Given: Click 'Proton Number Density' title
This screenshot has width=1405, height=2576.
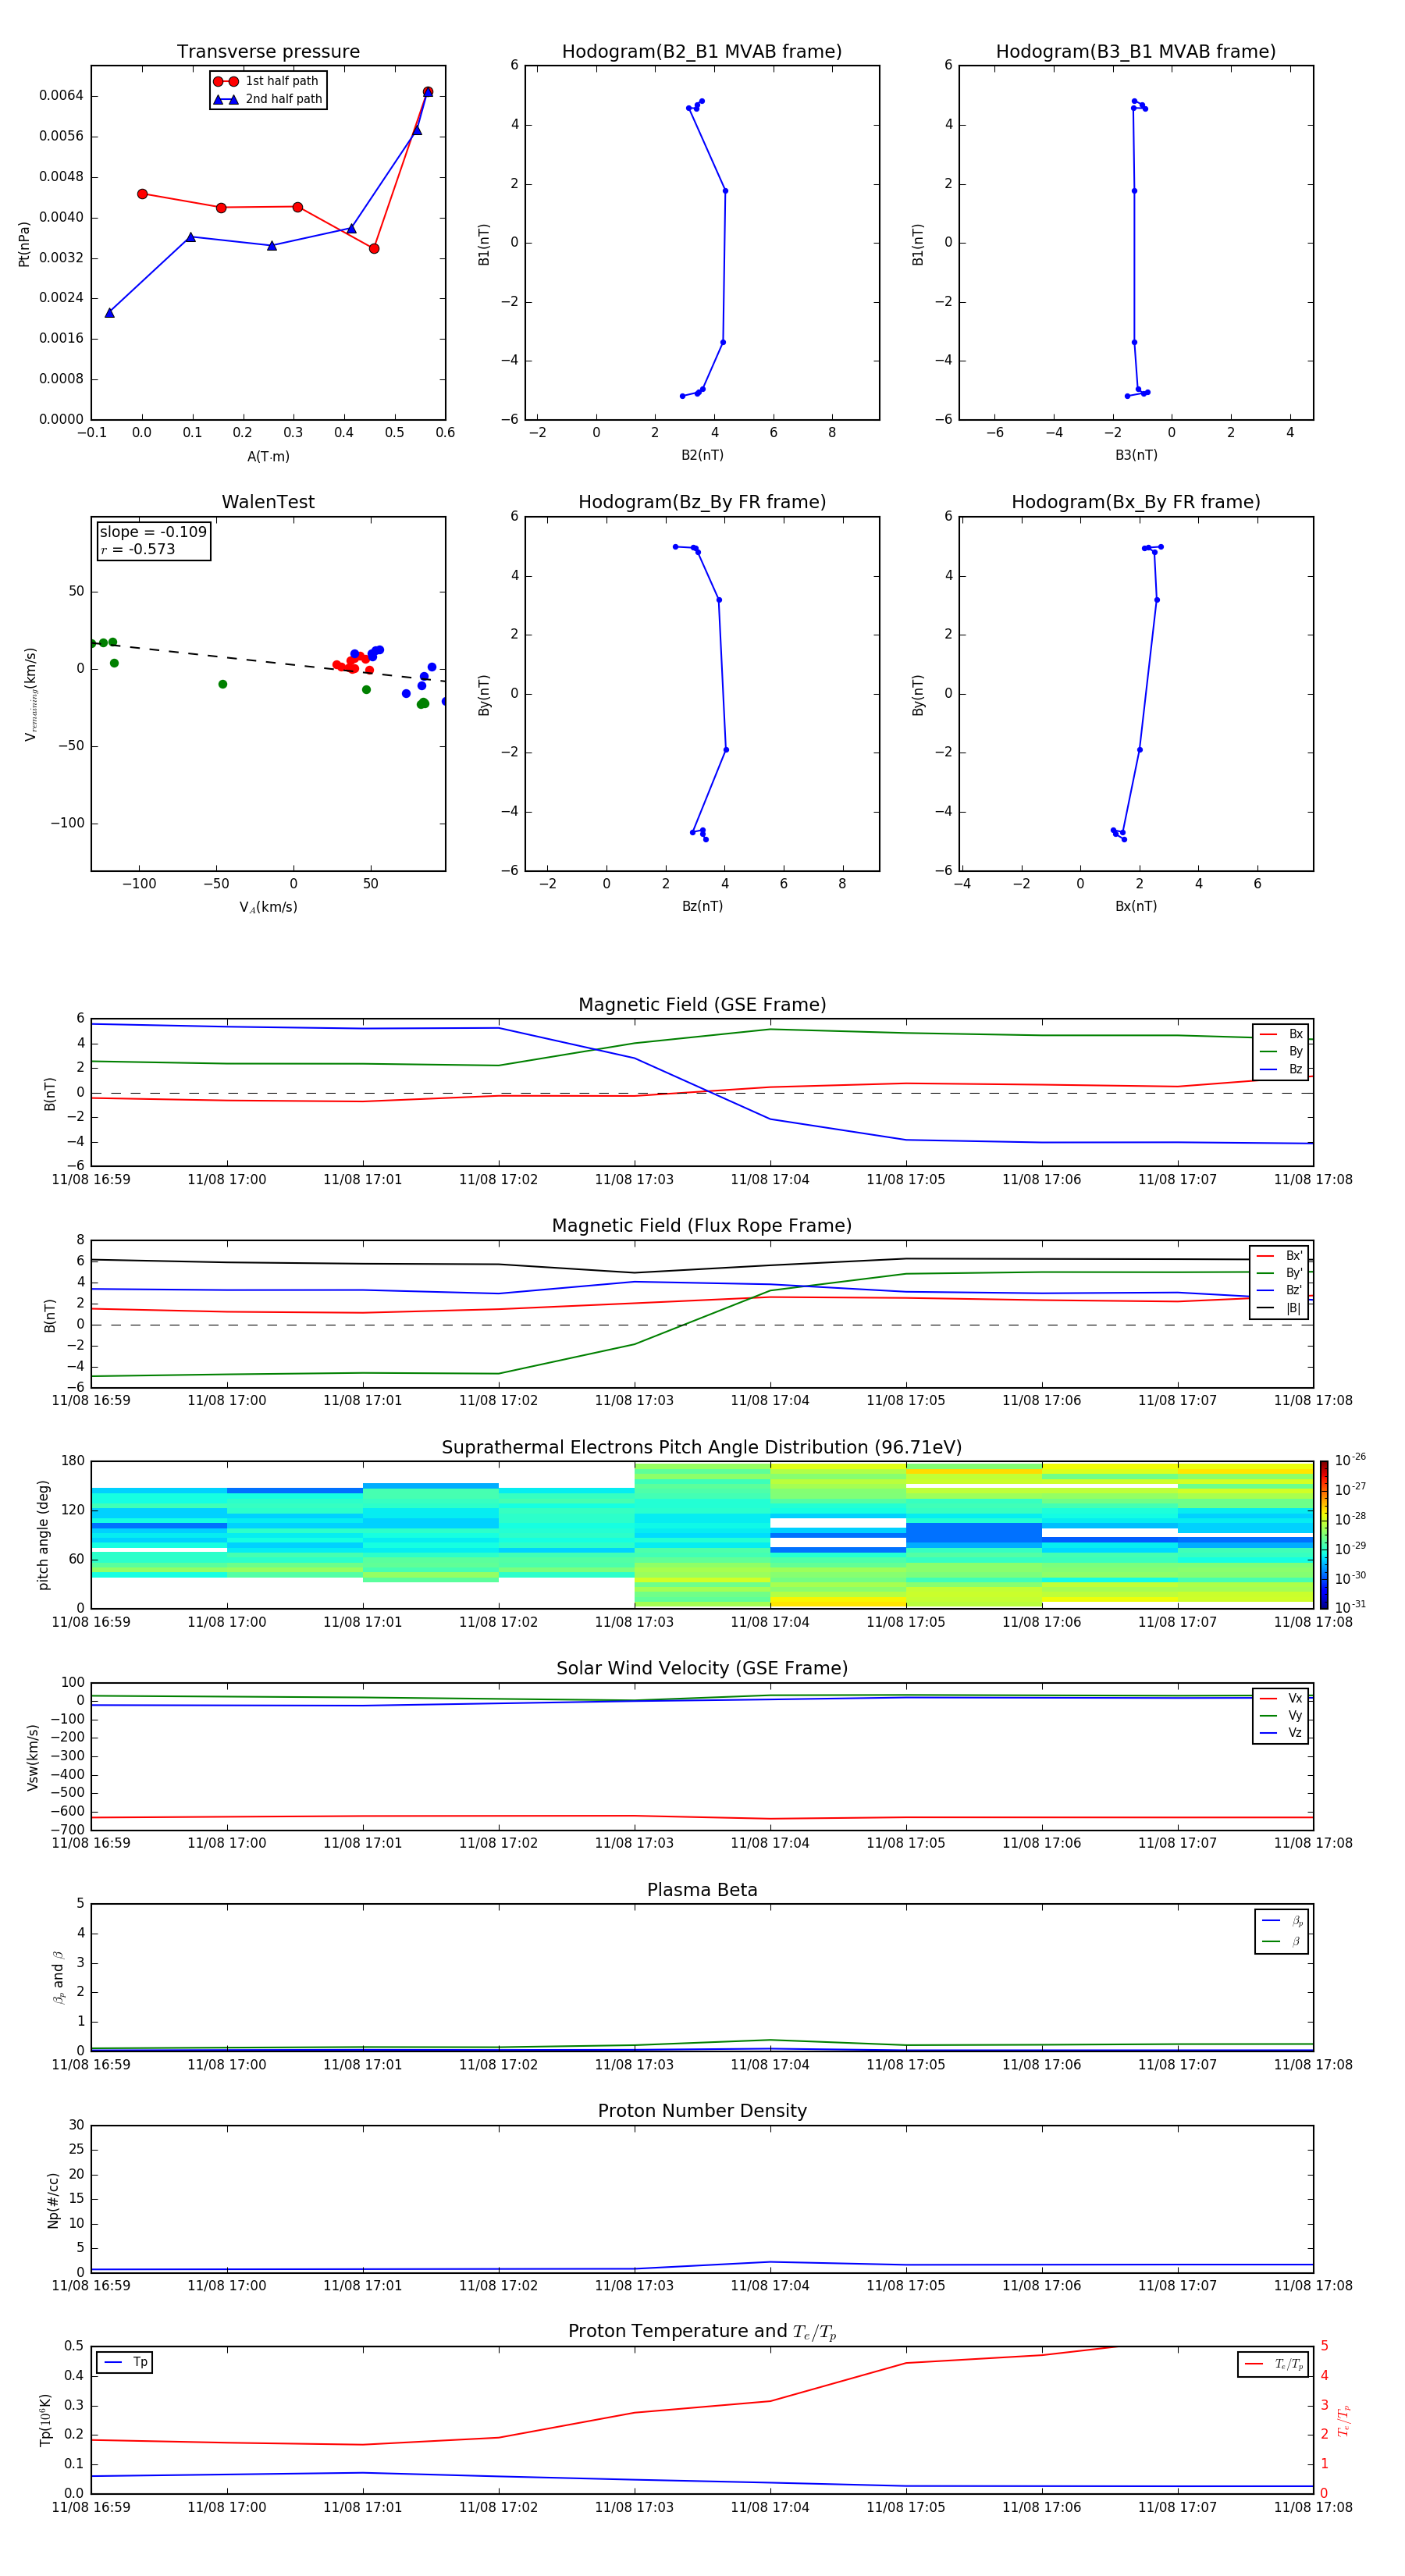Looking at the screenshot, I should click(x=702, y=2111).
